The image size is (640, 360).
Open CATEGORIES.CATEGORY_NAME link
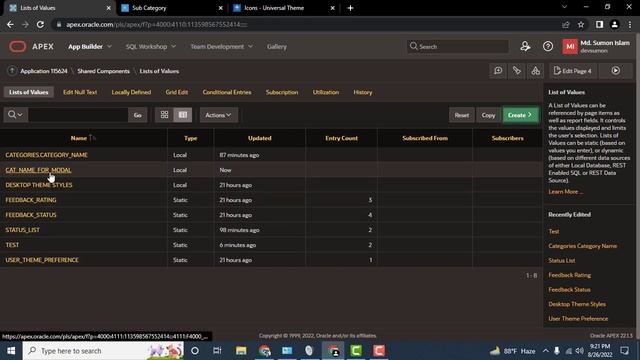[x=47, y=155]
